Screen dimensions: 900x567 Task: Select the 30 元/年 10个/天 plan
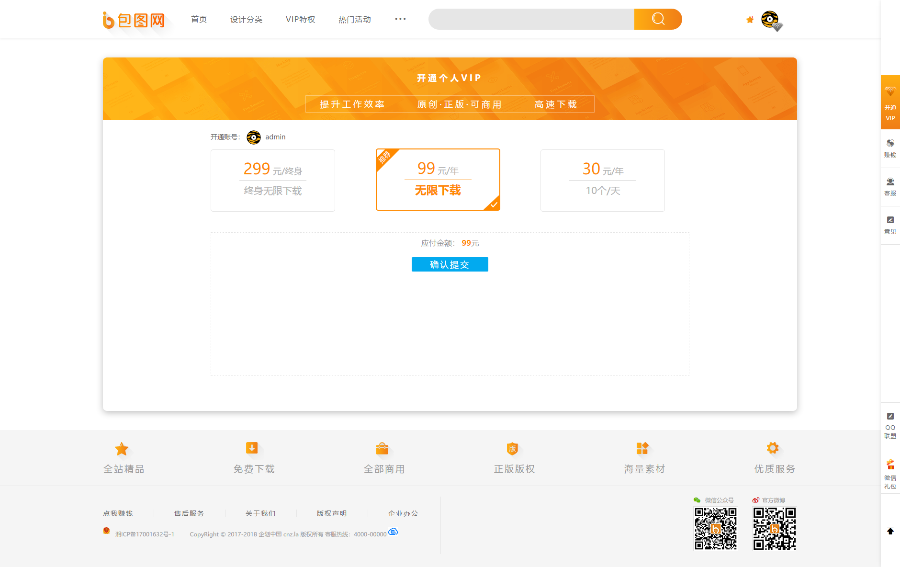[602, 180]
